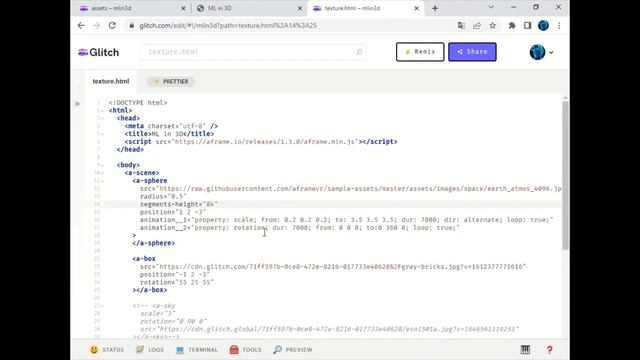Viewport: 640px width, 360px height.
Task: Click the aframe.min.js script line
Action: pos(261,142)
